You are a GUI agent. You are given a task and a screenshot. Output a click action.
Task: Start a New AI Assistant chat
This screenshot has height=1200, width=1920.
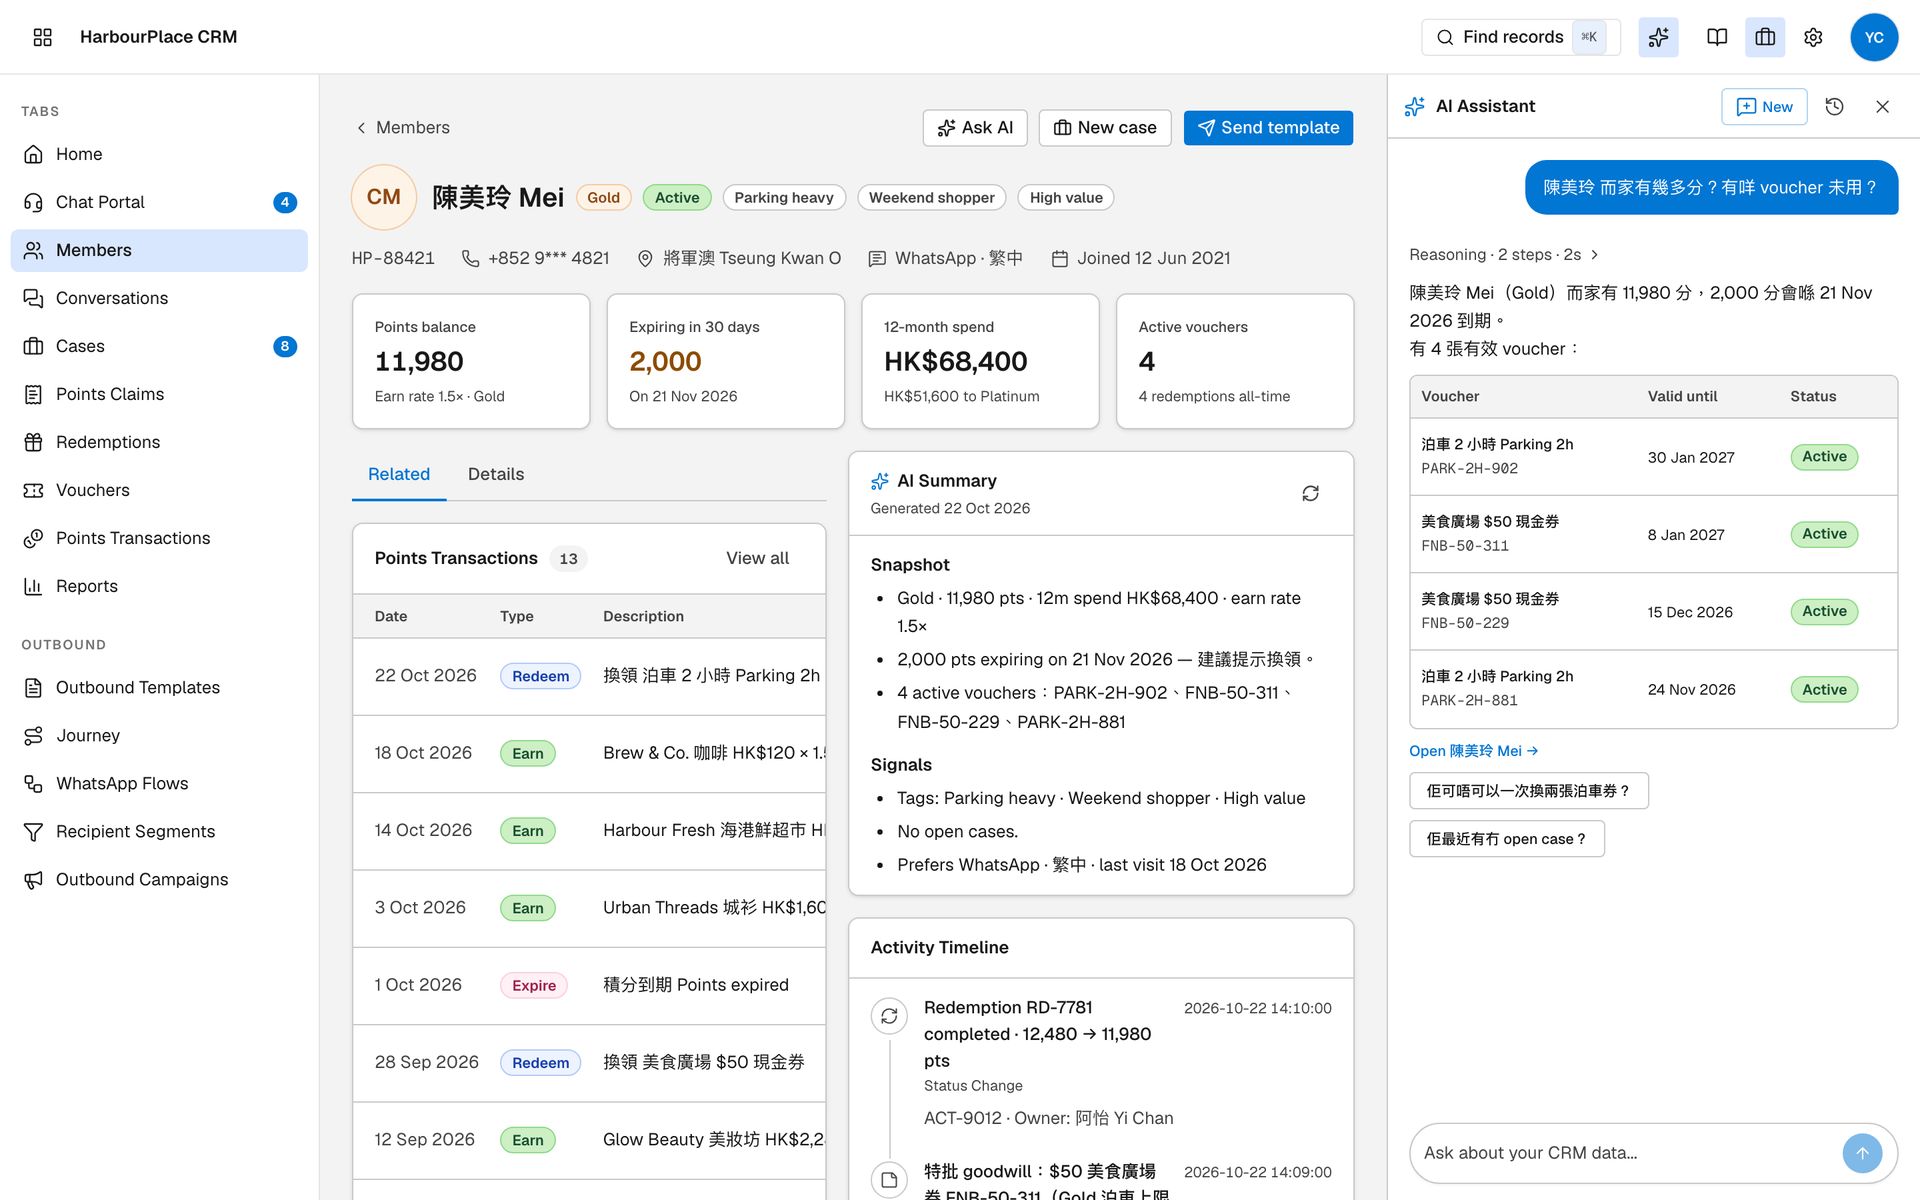pyautogui.click(x=1764, y=107)
